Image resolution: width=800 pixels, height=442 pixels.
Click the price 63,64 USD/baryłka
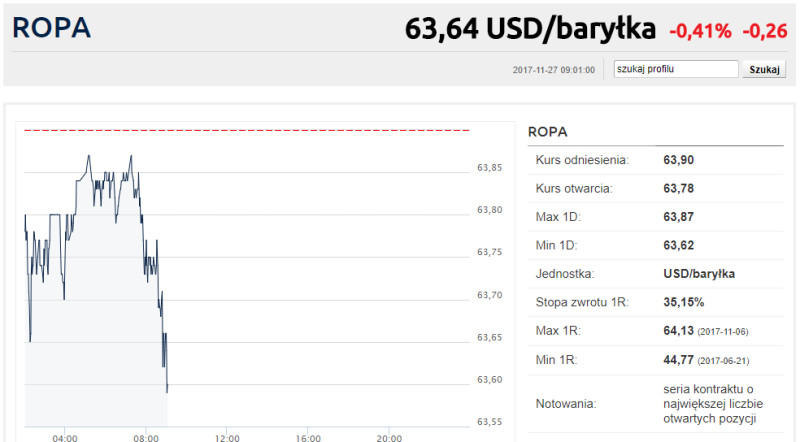[530, 29]
